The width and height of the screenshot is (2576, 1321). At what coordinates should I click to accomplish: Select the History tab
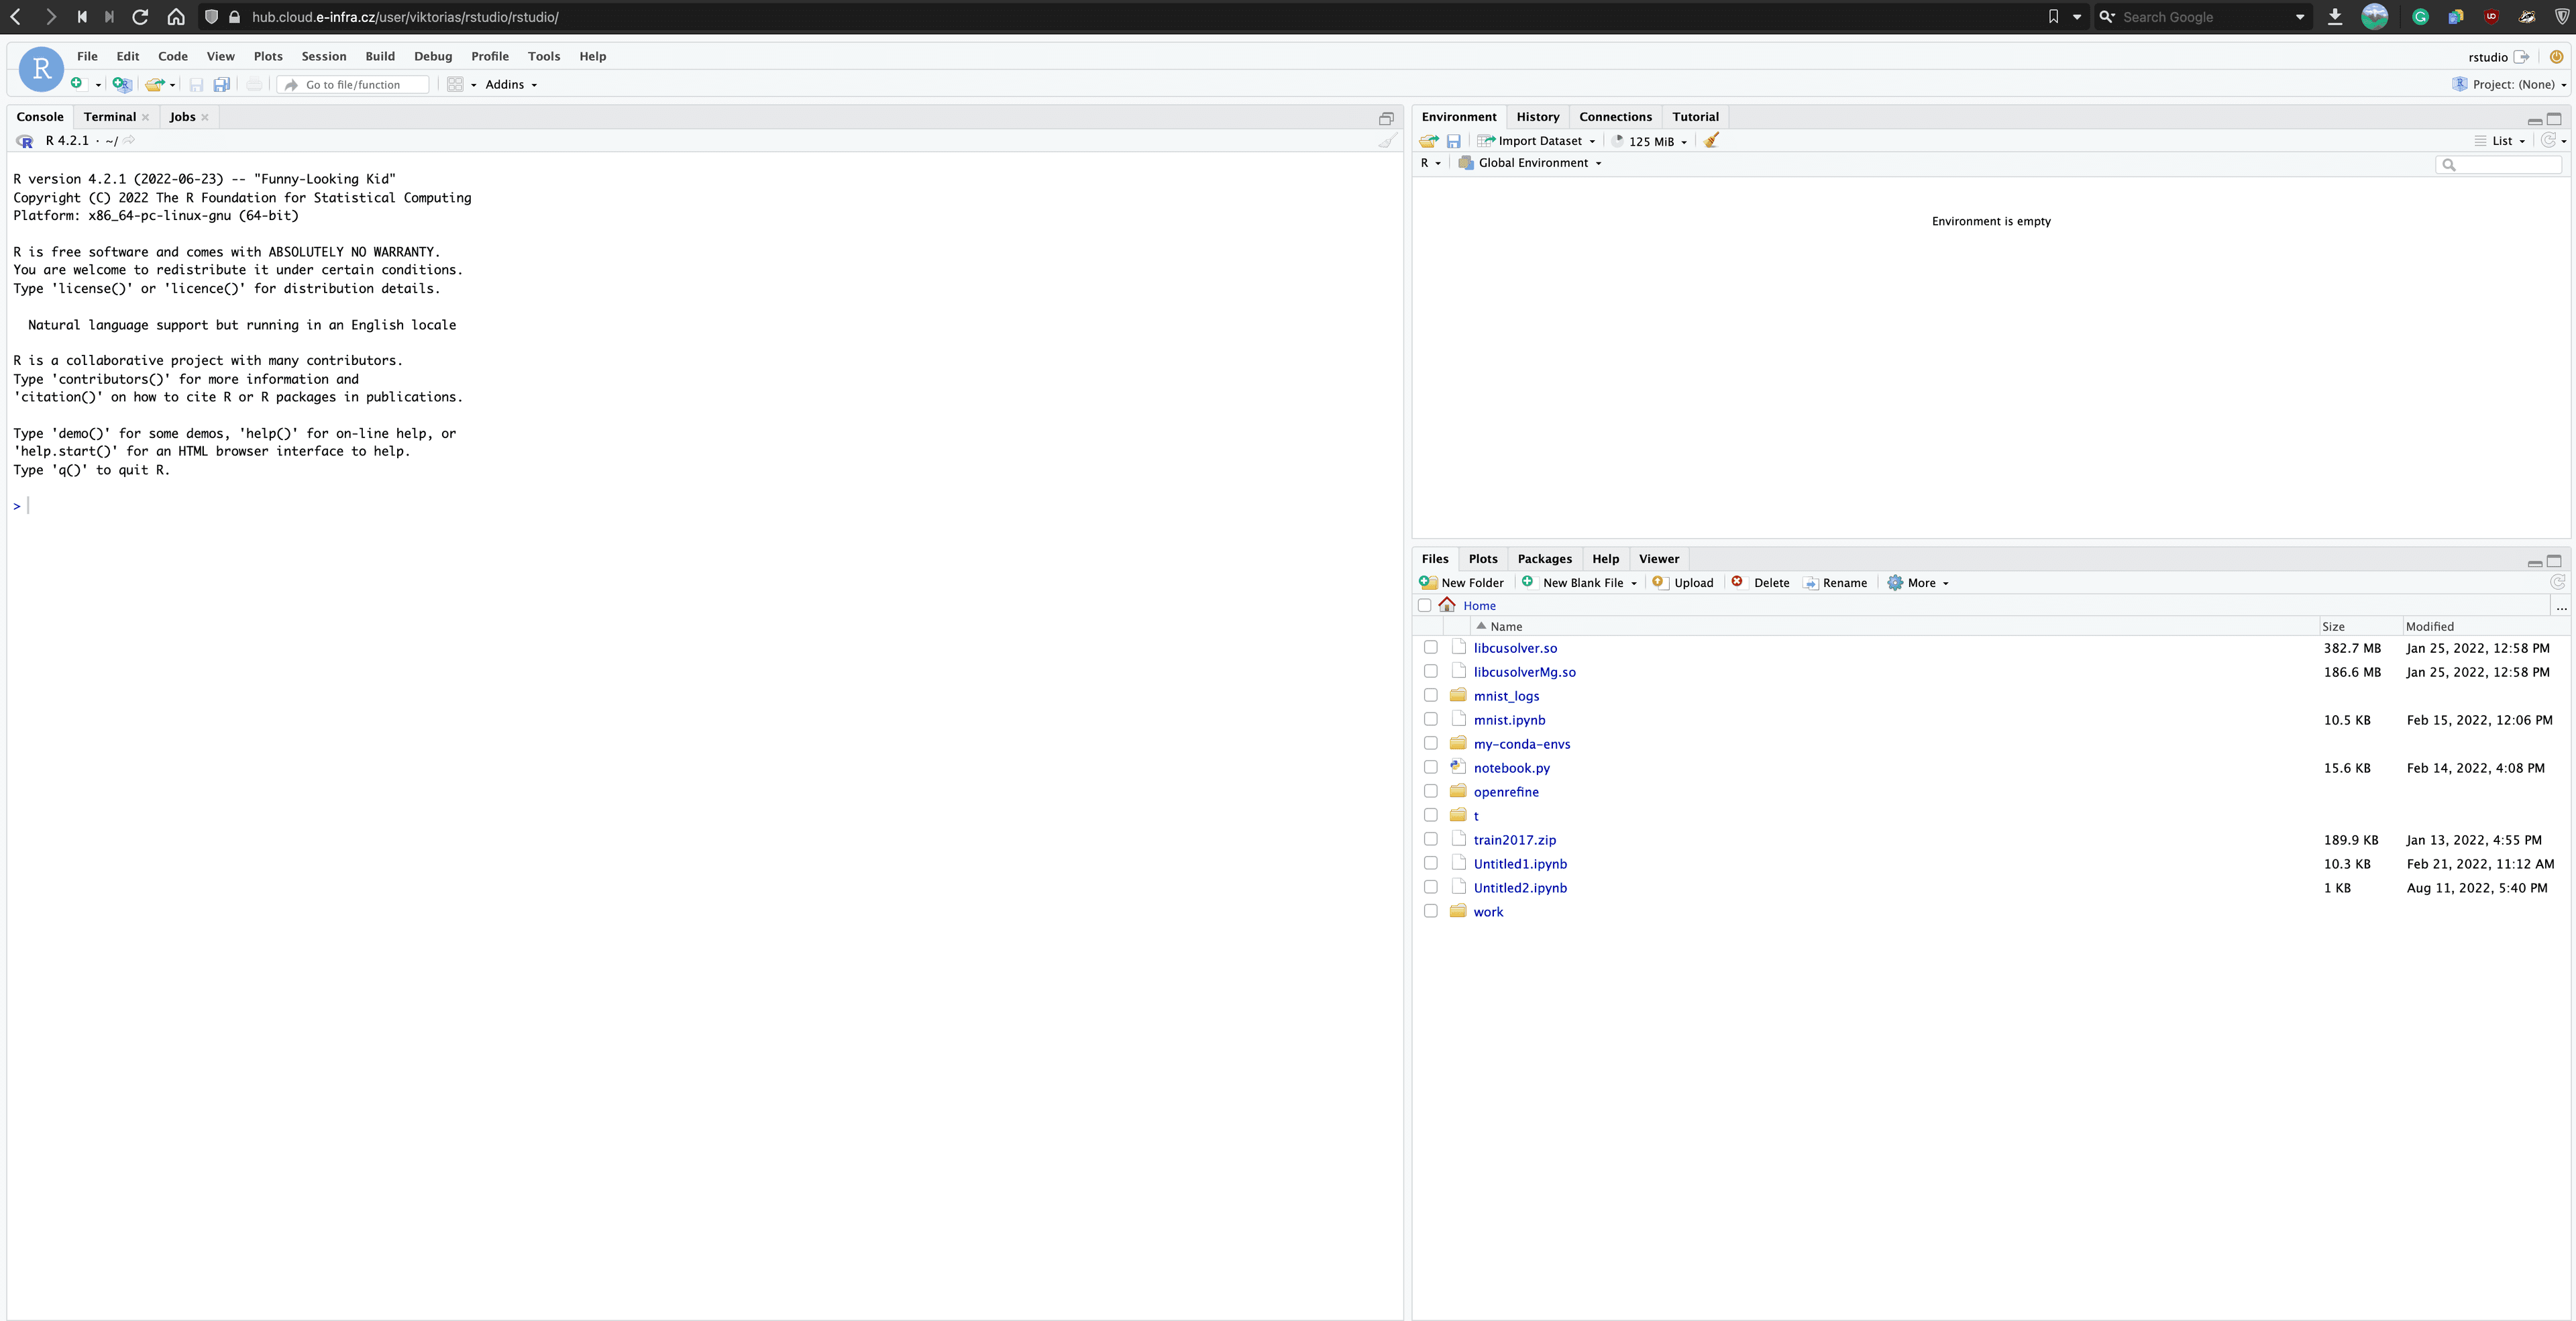[x=1536, y=116]
